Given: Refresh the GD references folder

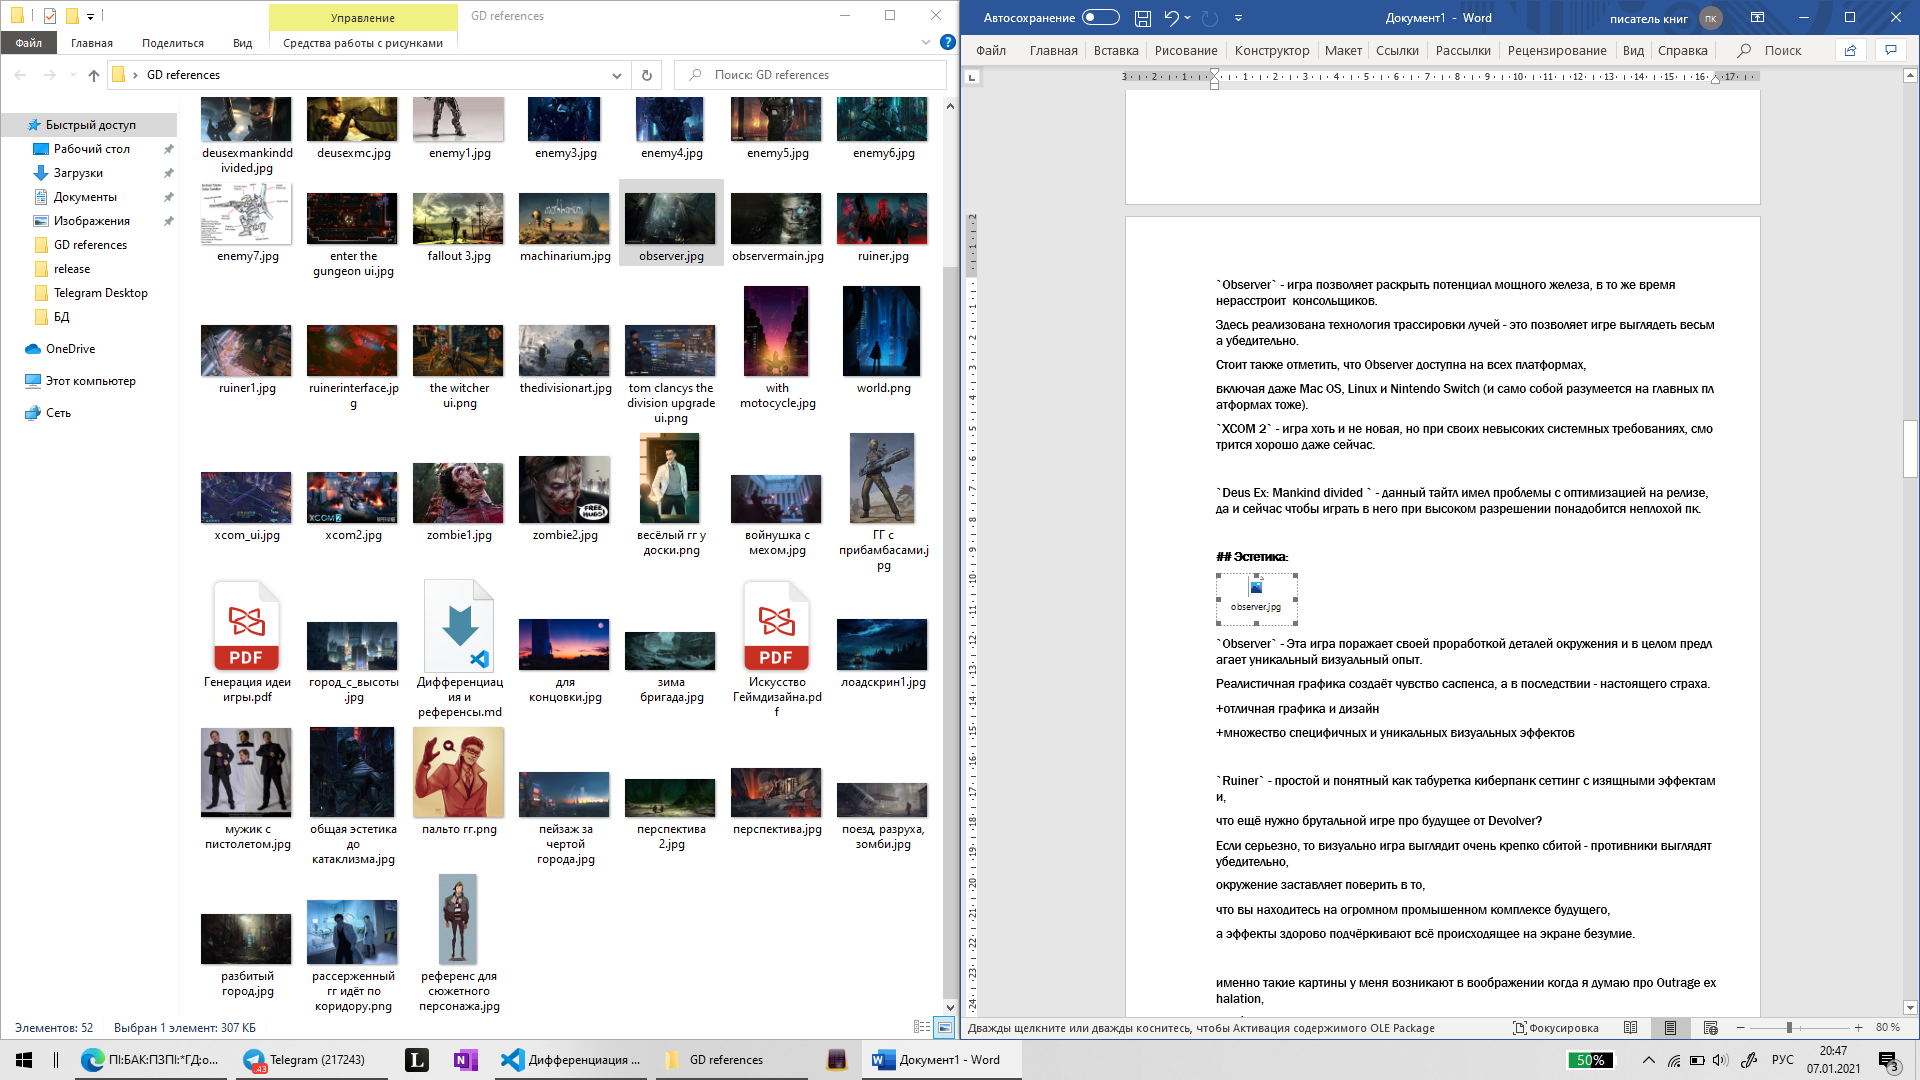Looking at the screenshot, I should coord(647,75).
